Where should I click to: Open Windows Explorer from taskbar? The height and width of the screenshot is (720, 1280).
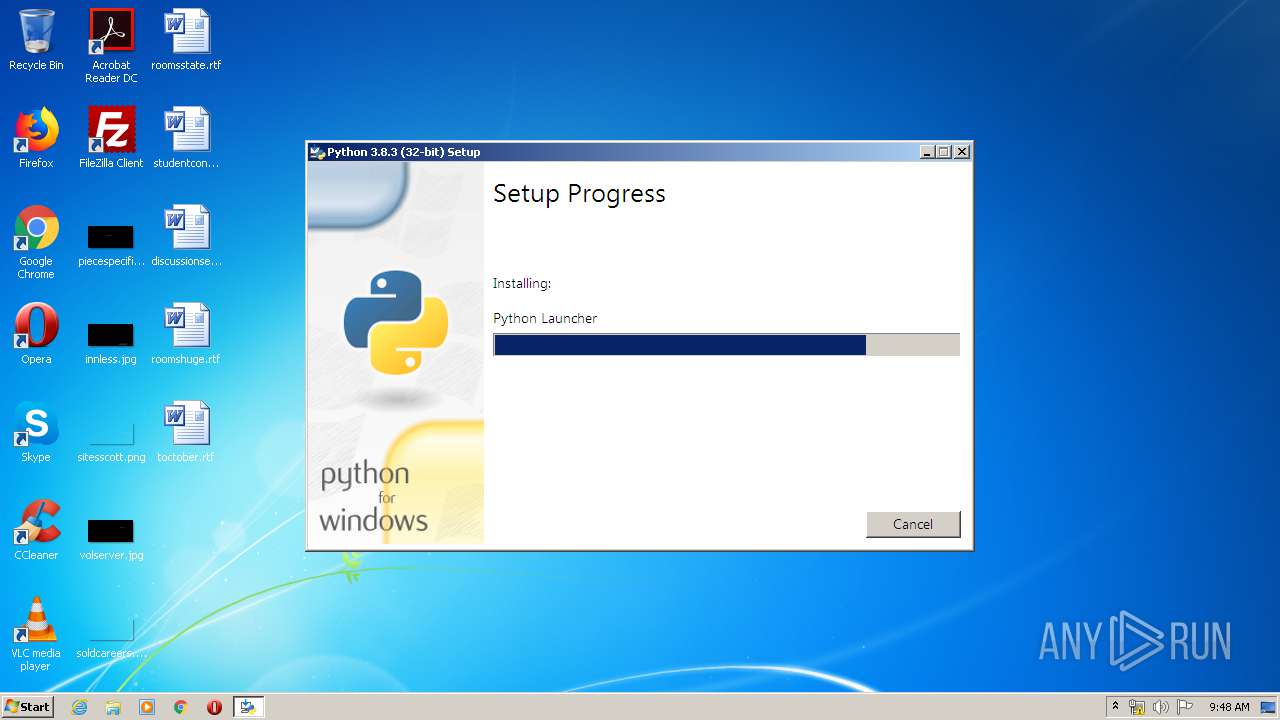(113, 707)
